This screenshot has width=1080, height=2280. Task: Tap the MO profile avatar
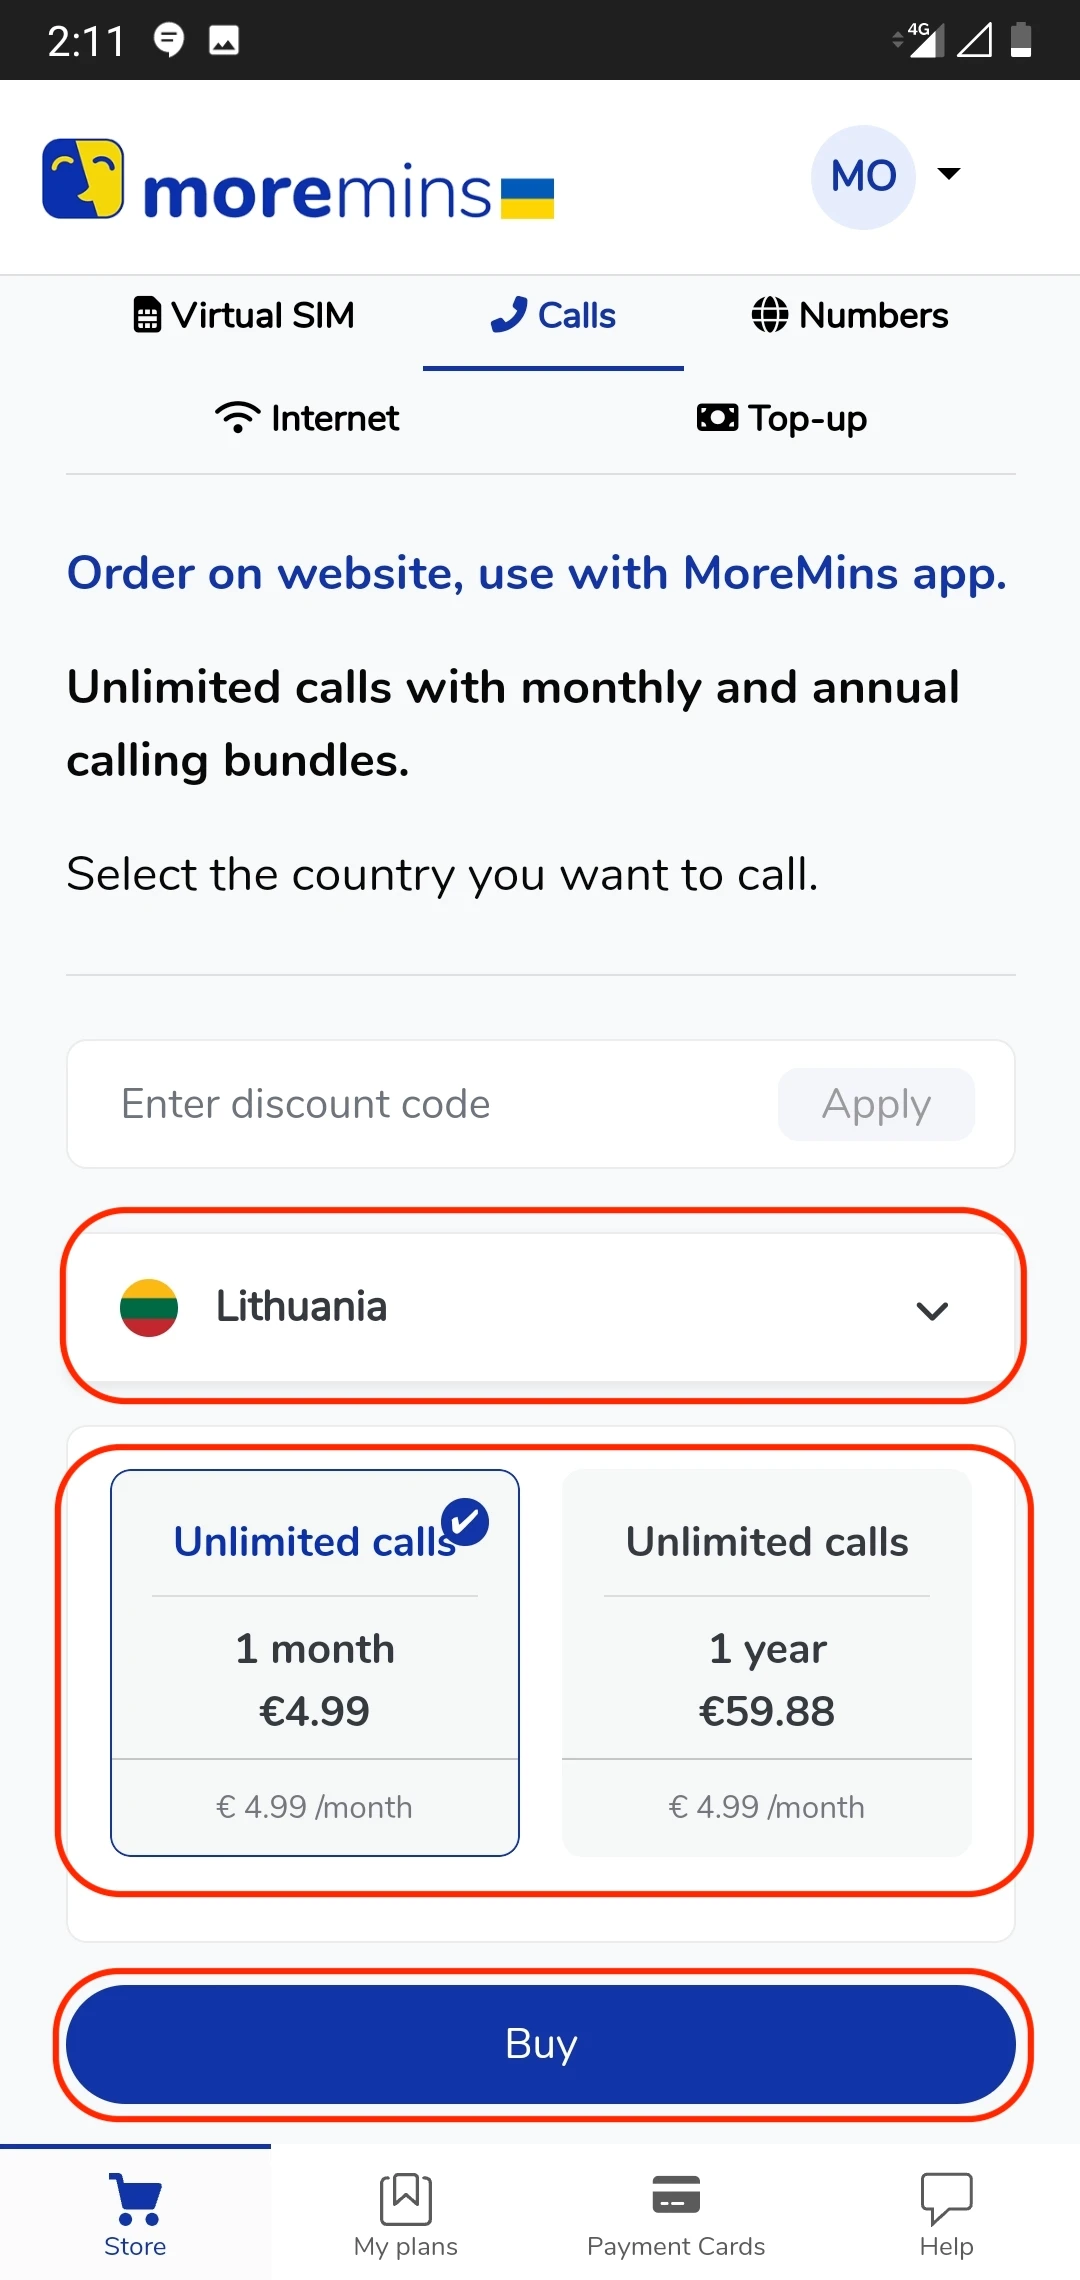click(863, 177)
